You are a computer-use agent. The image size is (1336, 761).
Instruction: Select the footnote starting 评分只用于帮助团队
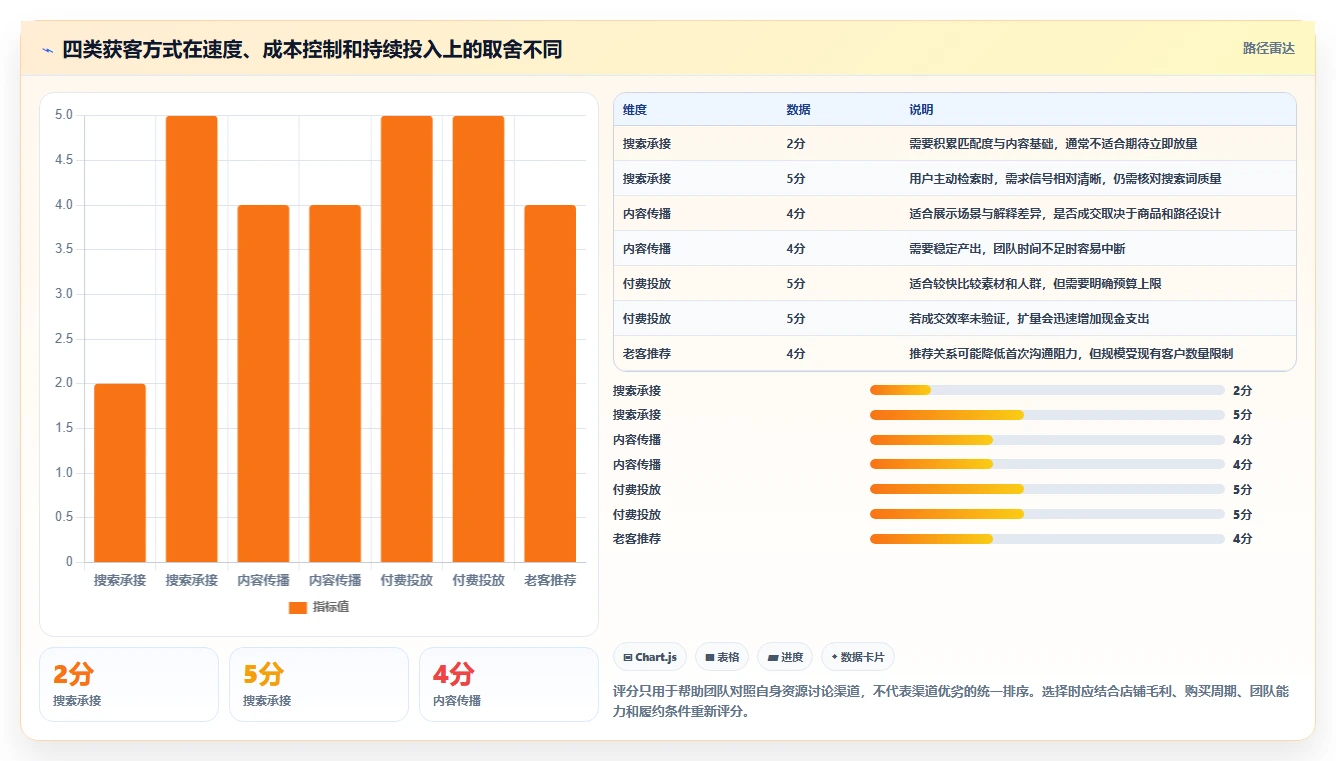pyautogui.click(x=950, y=702)
